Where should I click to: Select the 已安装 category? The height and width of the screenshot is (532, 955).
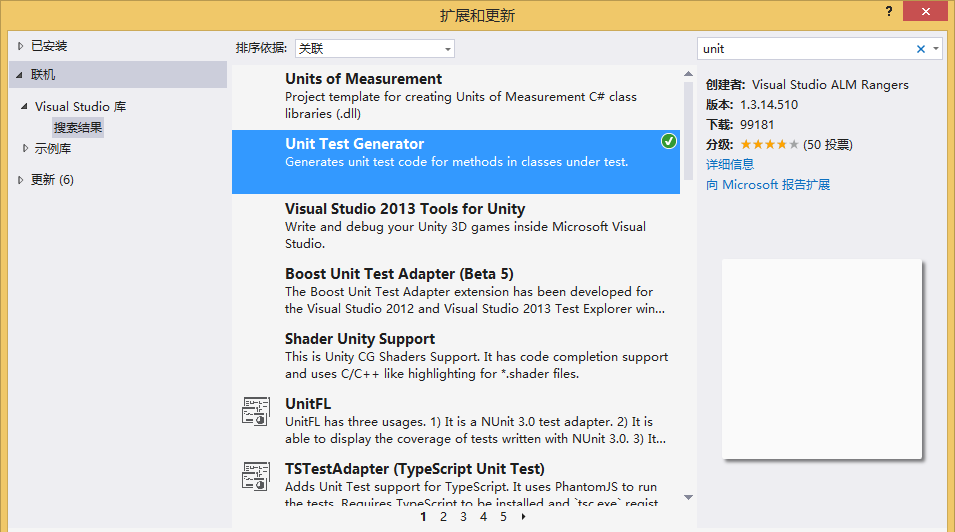49,46
